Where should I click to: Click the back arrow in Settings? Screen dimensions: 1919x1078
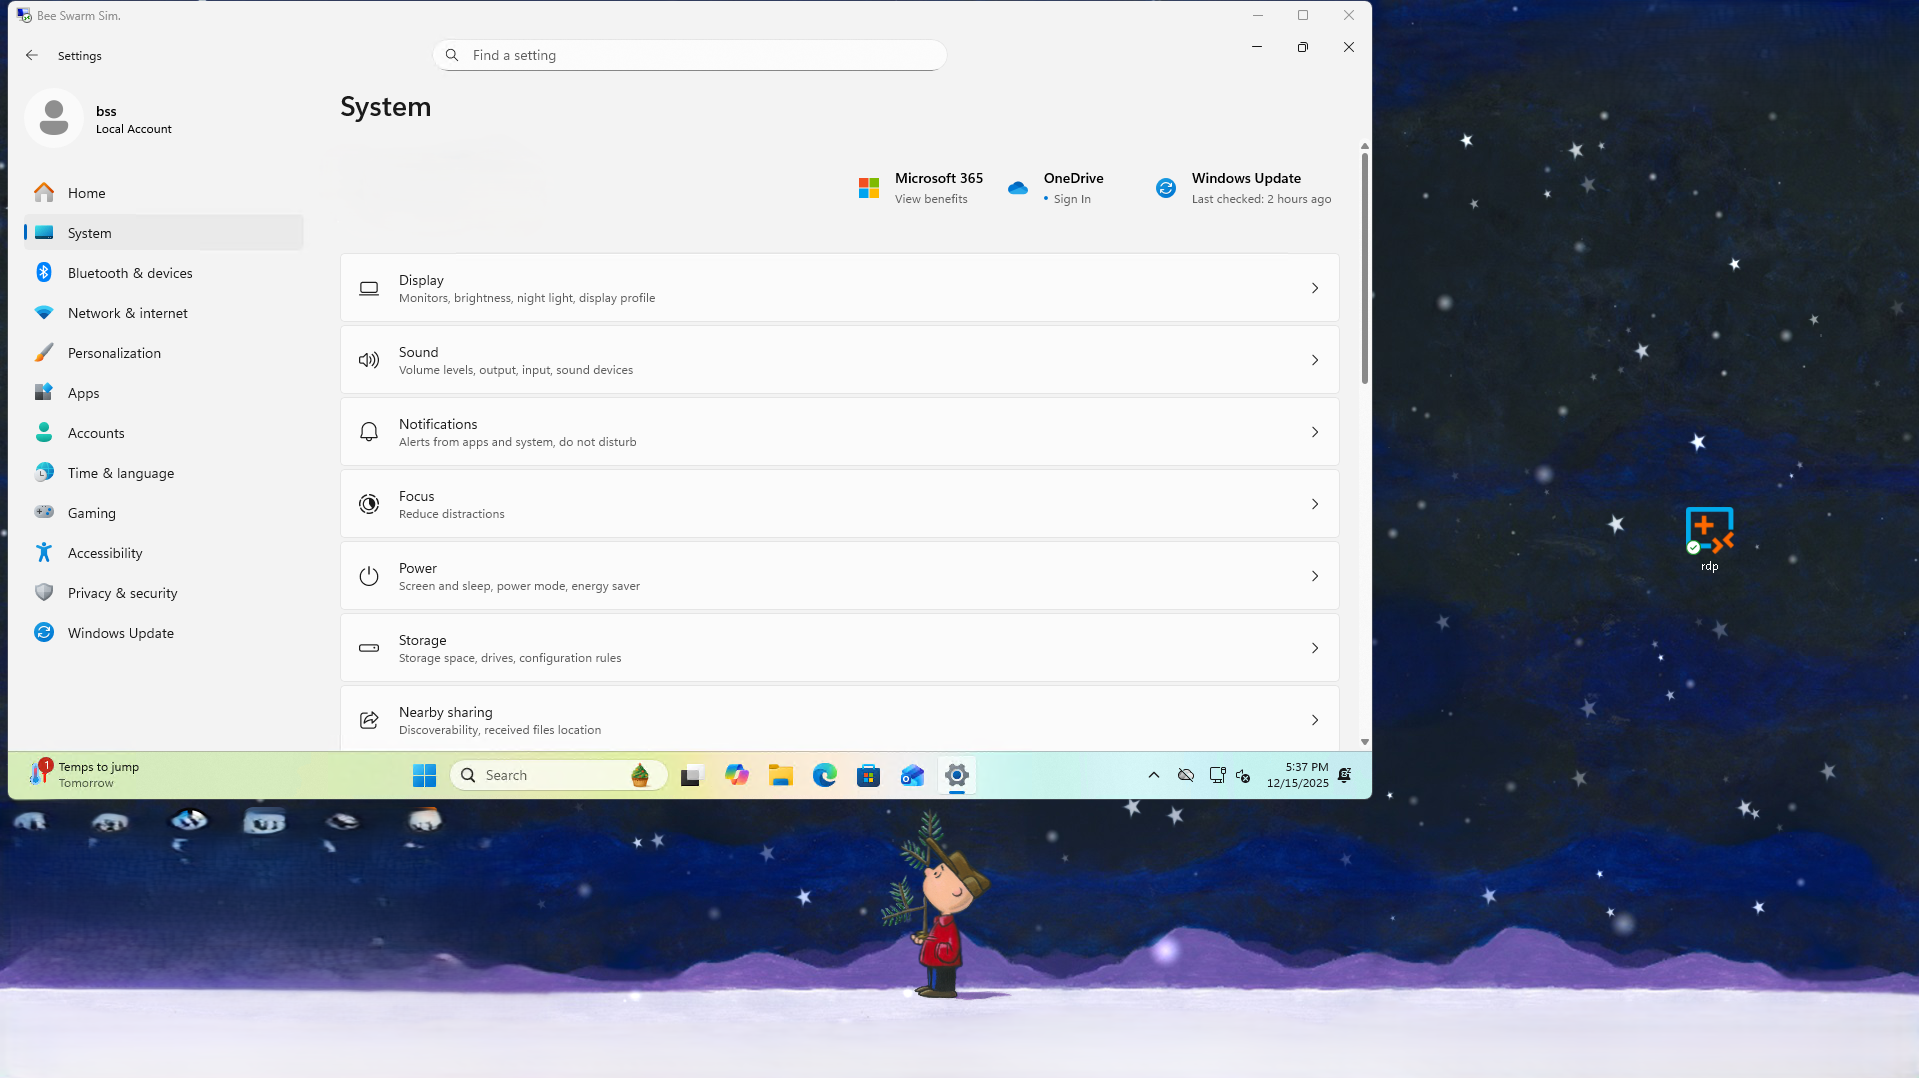coord(32,55)
